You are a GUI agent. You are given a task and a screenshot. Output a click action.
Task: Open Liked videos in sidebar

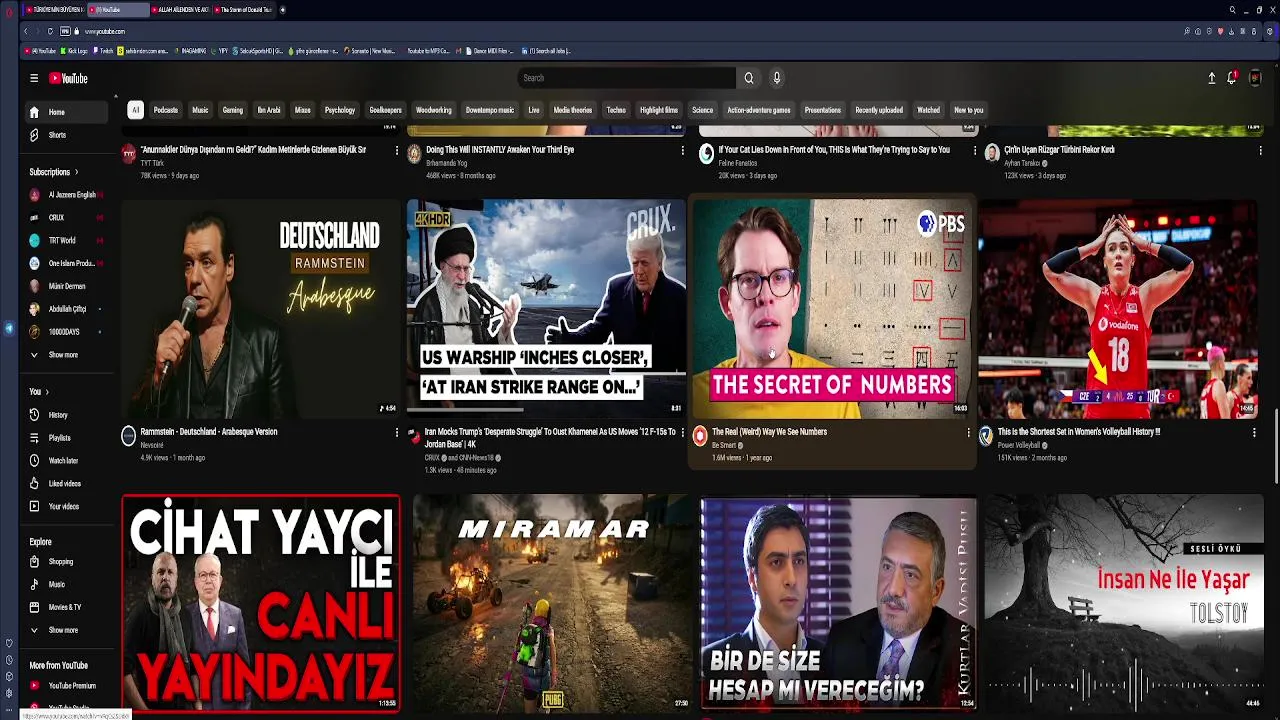[67, 484]
